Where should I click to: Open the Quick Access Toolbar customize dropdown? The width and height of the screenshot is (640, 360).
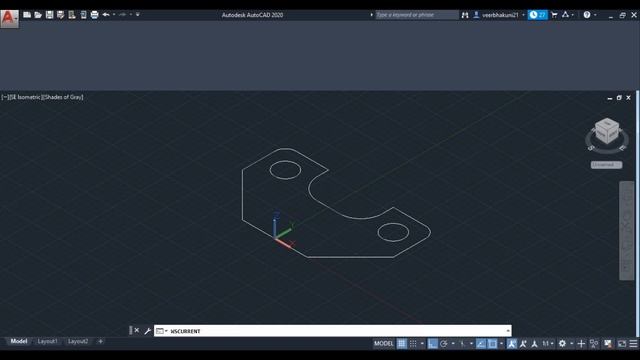[x=138, y=15]
